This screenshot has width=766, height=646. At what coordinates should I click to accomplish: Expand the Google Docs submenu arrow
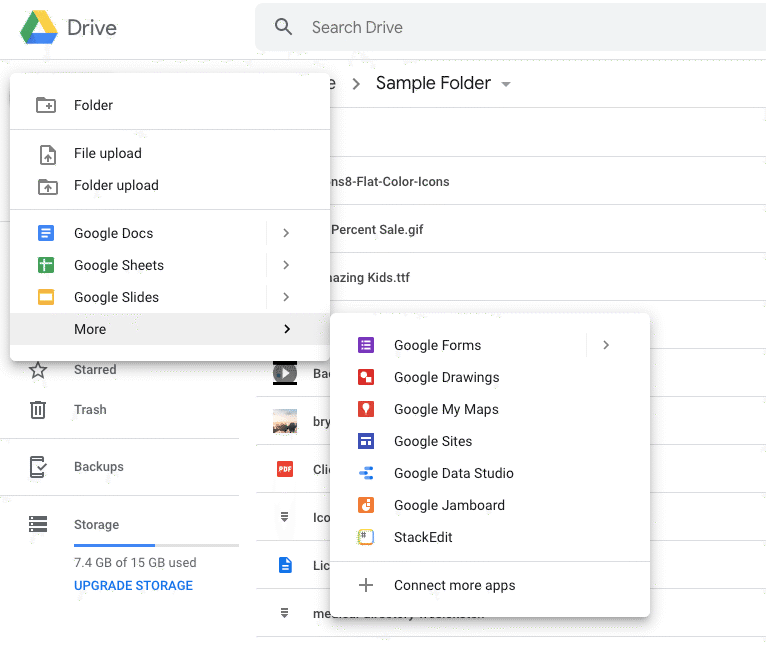[x=286, y=233]
